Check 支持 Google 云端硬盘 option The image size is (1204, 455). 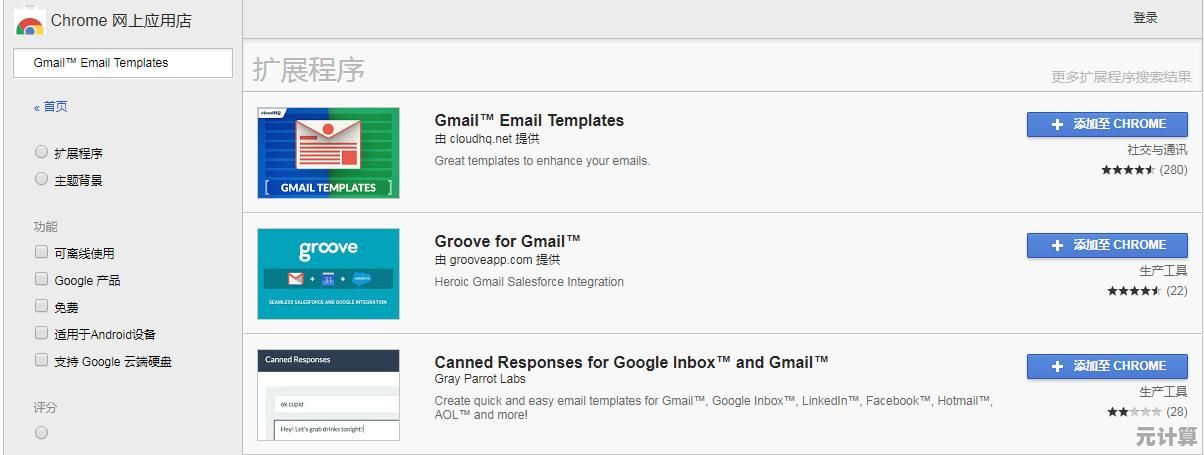coord(41,360)
